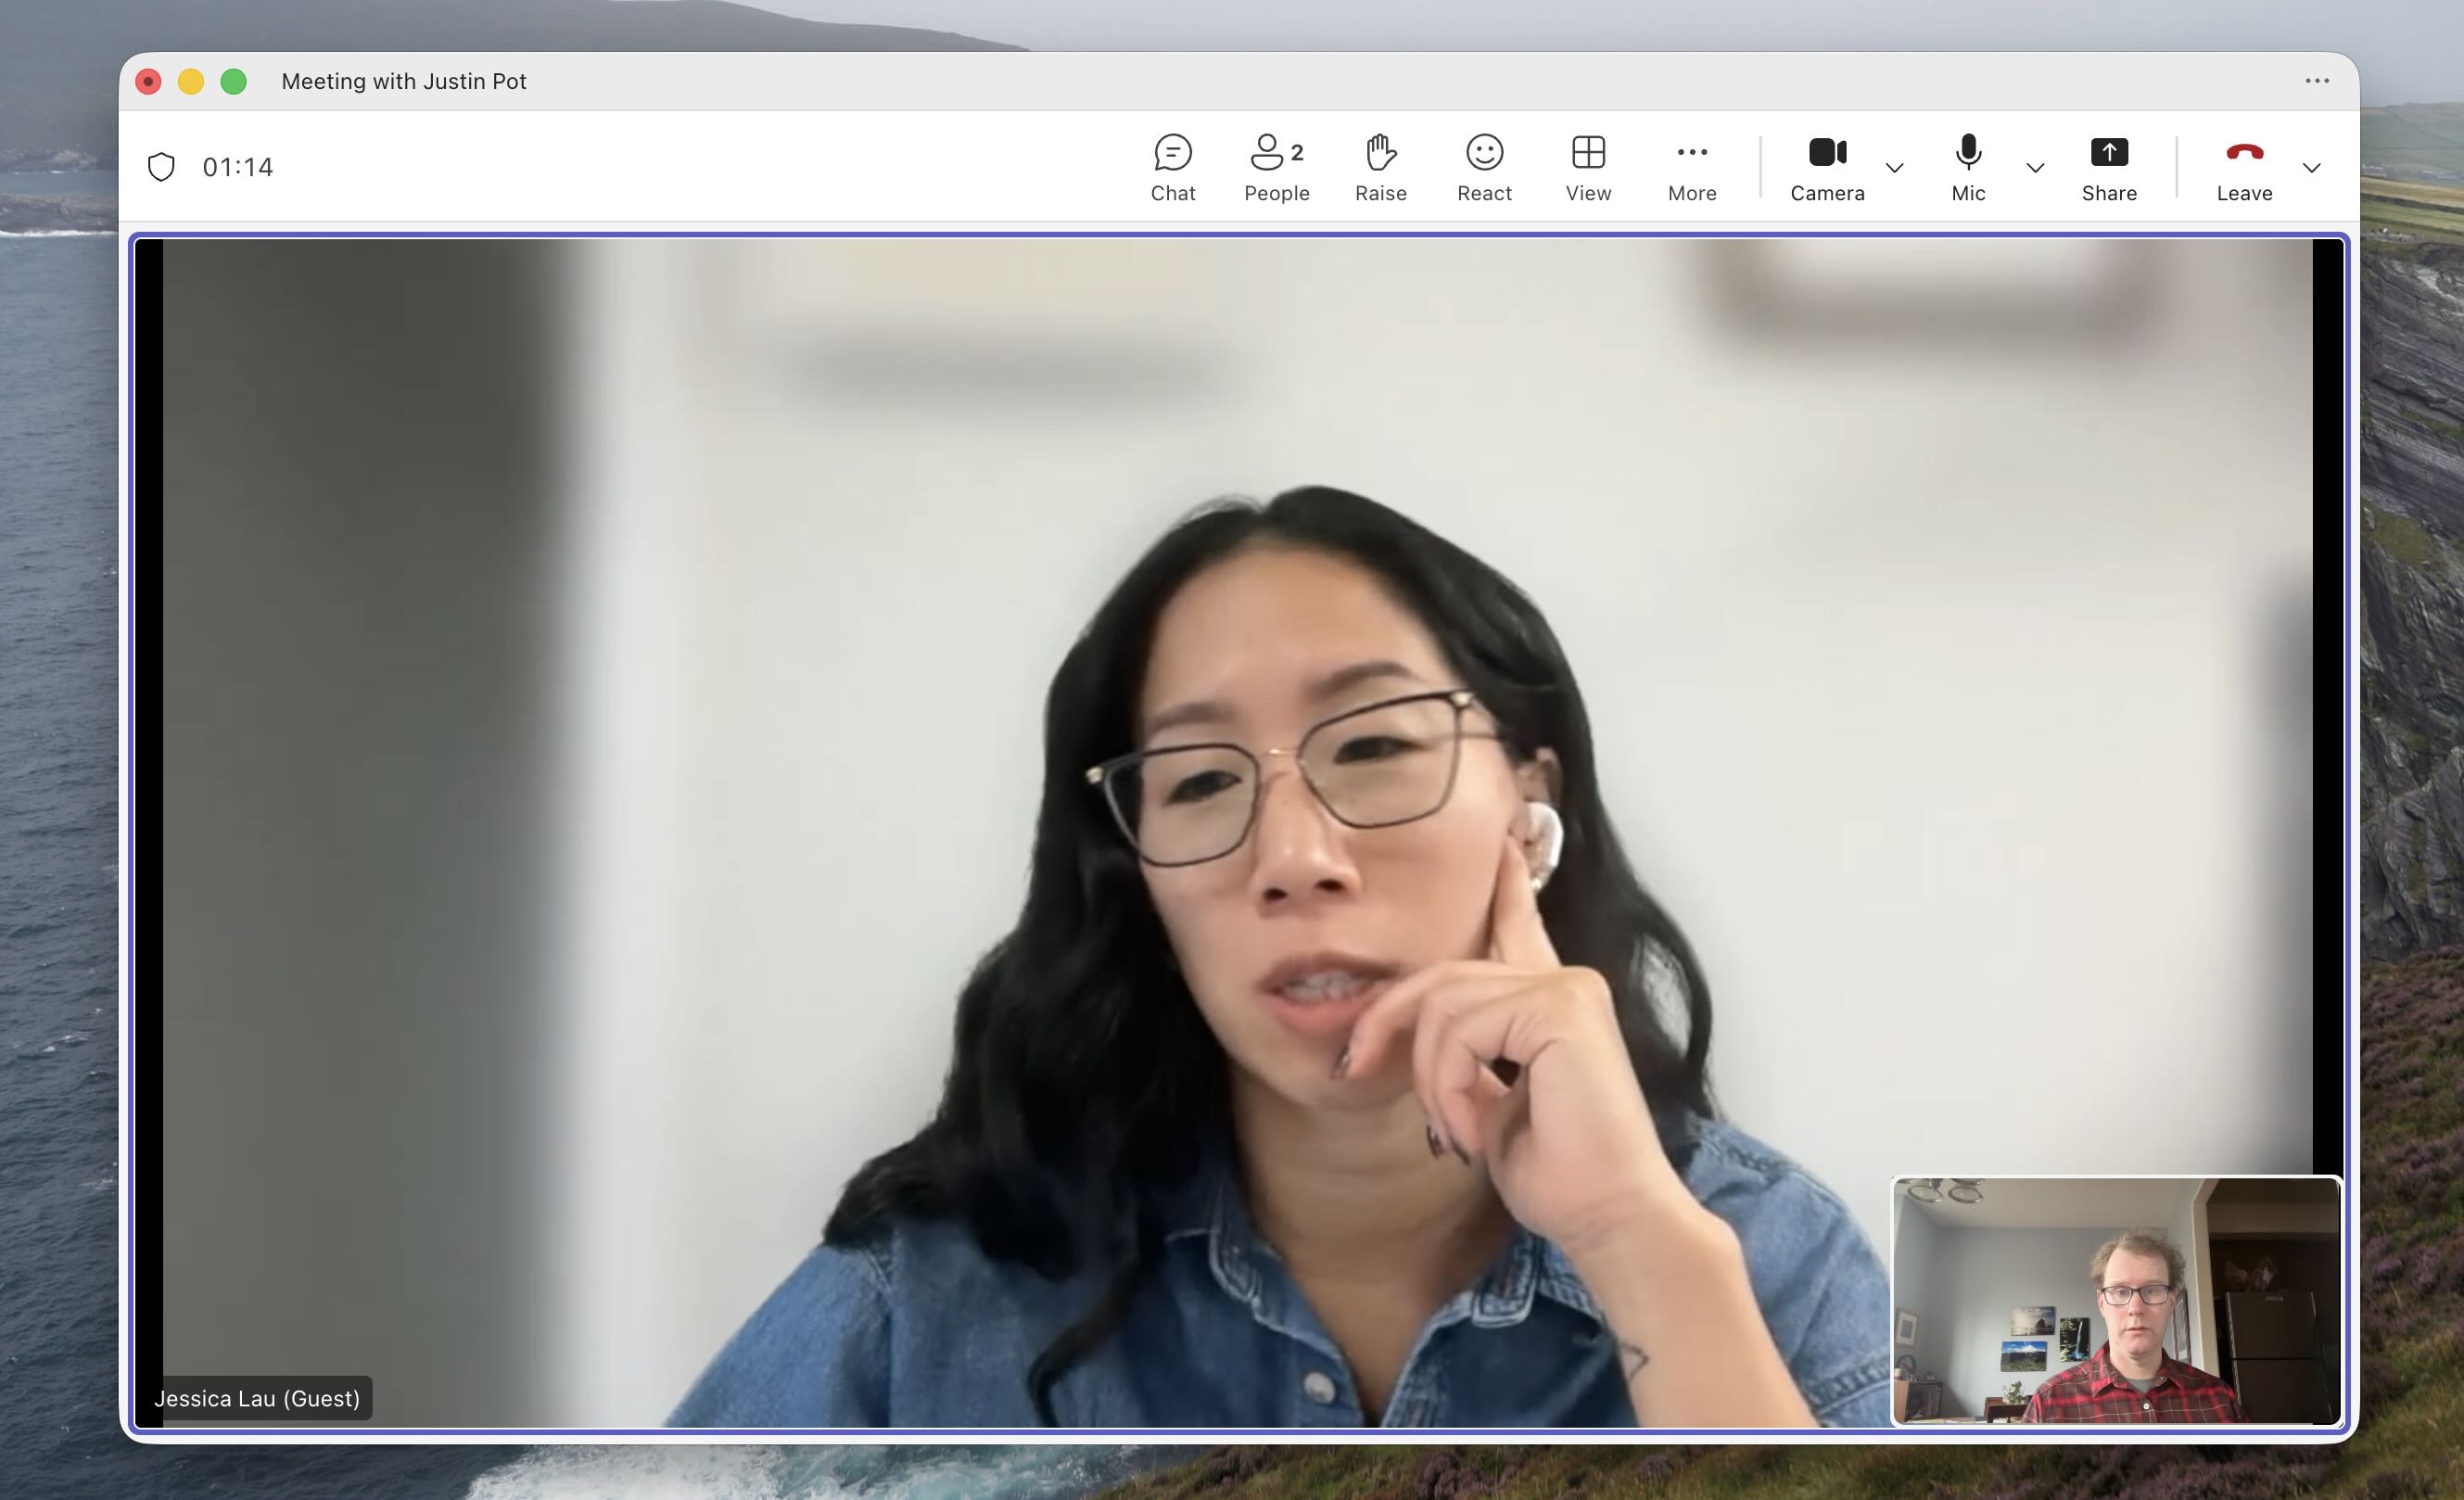
Task: Start sharing your screen
Action: 2108,167
